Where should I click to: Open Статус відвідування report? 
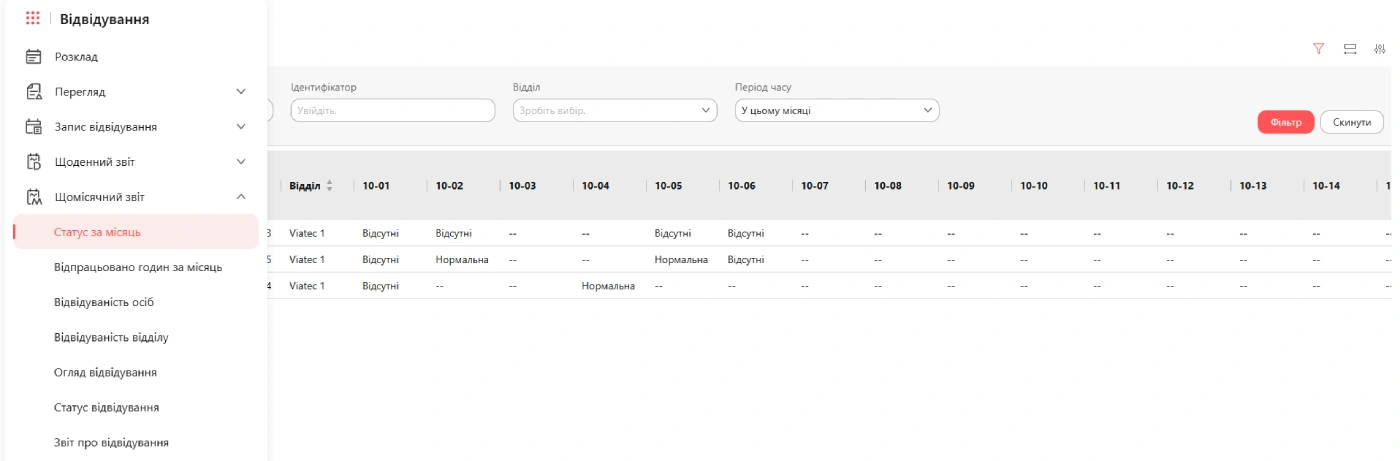coord(107,407)
